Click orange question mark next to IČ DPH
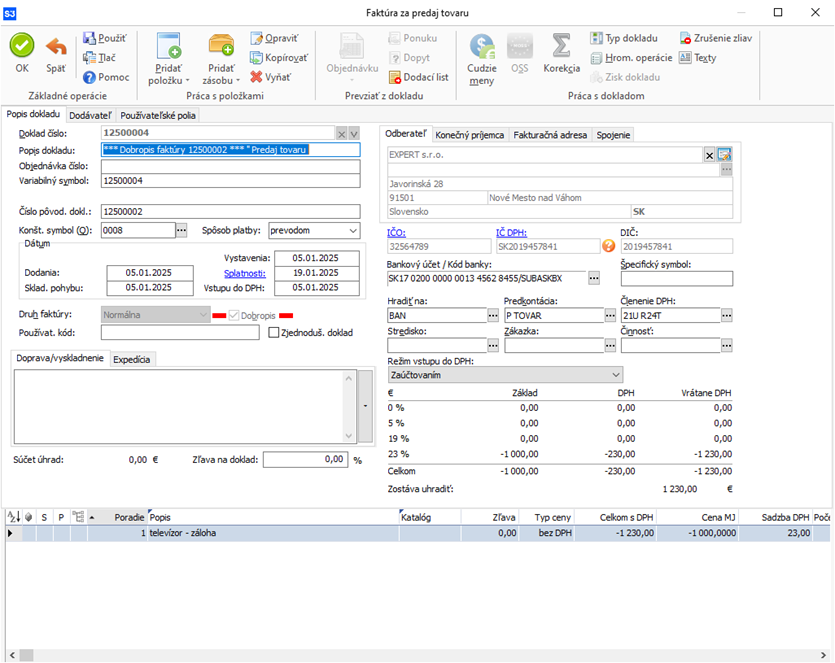The image size is (835, 663). click(x=608, y=246)
